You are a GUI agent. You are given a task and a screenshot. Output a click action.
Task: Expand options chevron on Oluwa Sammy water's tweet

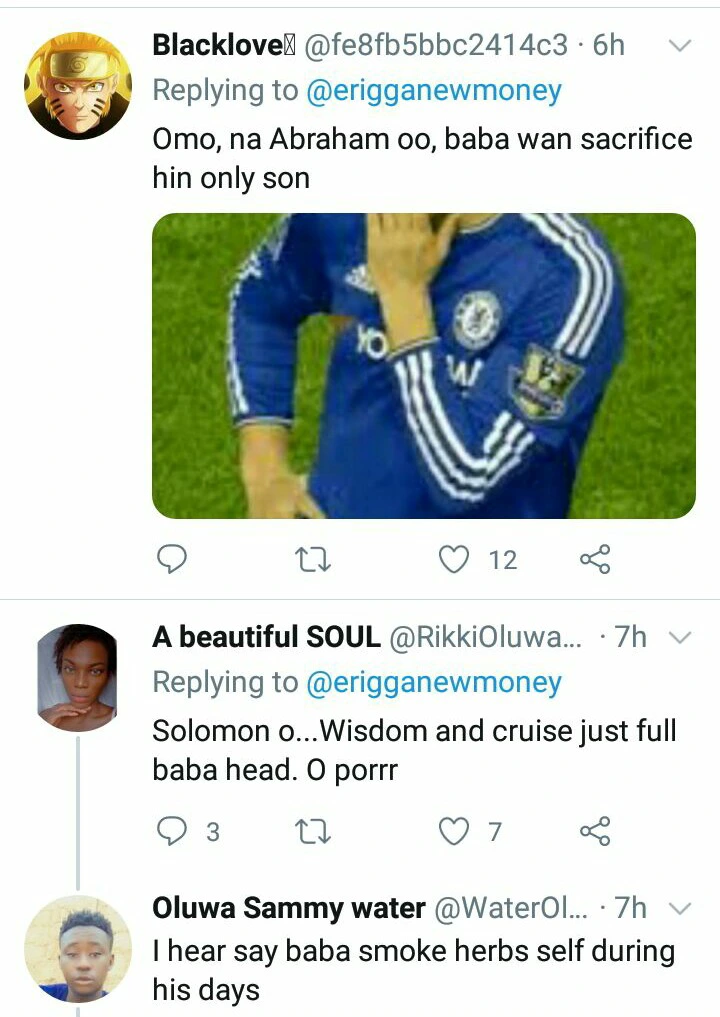679,909
